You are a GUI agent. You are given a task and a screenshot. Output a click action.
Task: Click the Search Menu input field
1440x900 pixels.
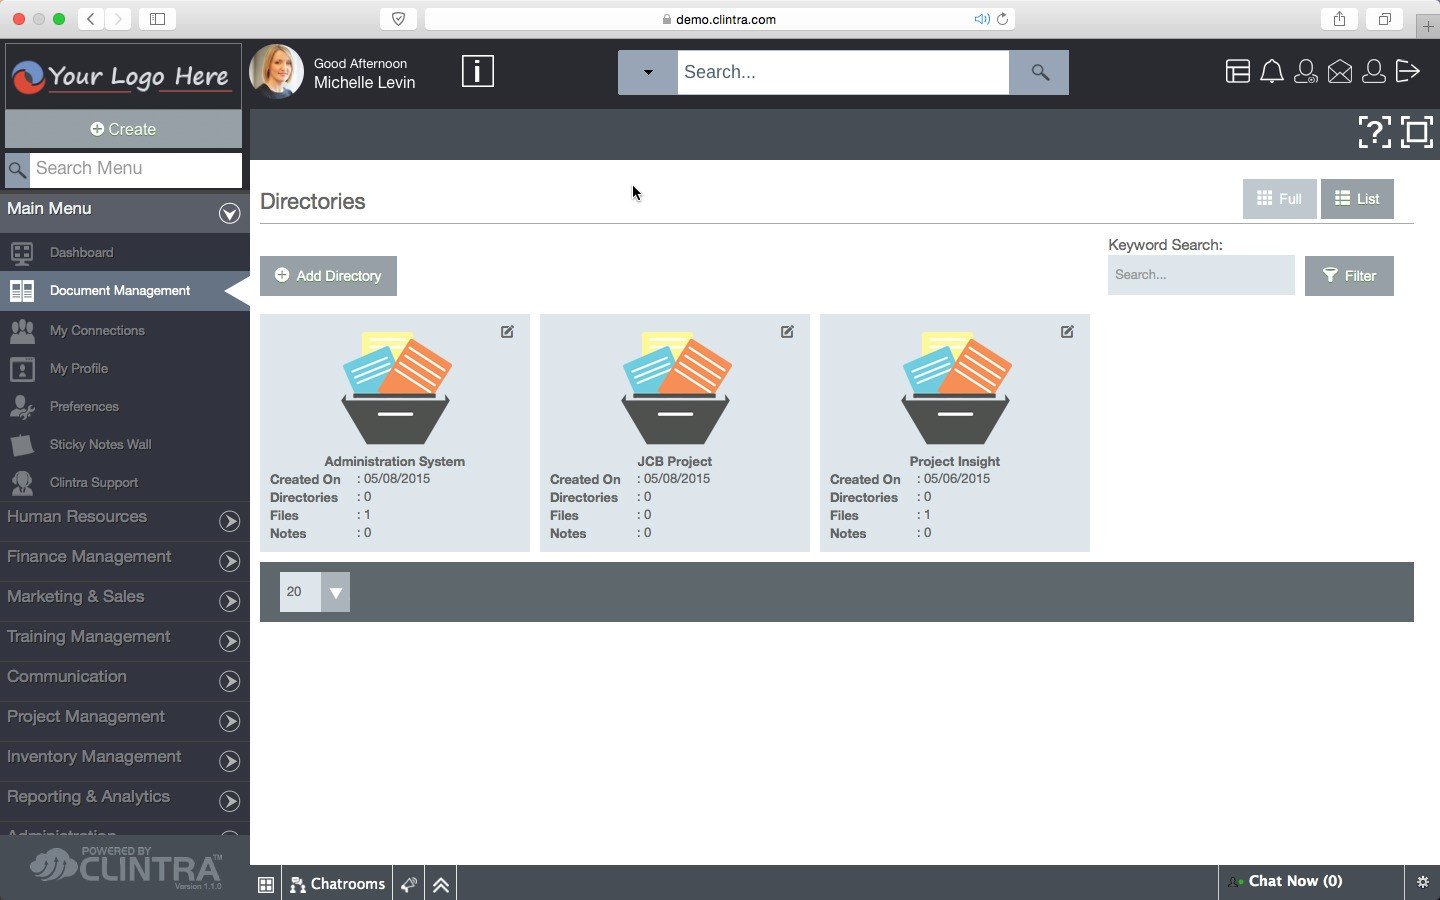[x=136, y=169]
